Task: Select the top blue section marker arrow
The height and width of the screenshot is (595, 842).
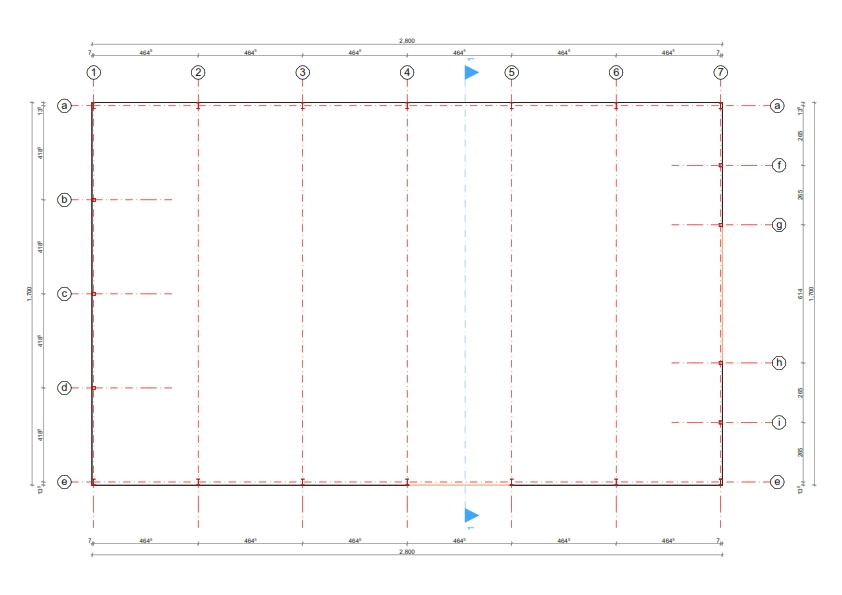Action: (x=472, y=72)
